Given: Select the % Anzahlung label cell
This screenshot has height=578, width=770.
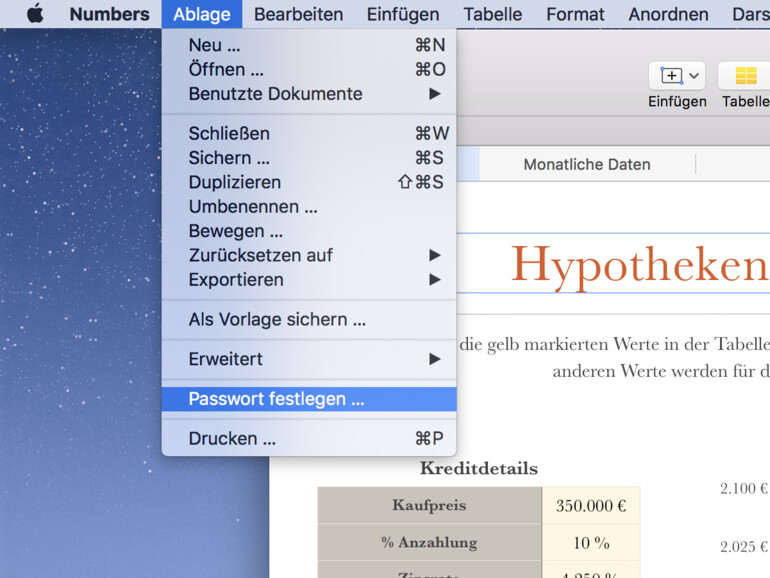Looking at the screenshot, I should tap(430, 542).
